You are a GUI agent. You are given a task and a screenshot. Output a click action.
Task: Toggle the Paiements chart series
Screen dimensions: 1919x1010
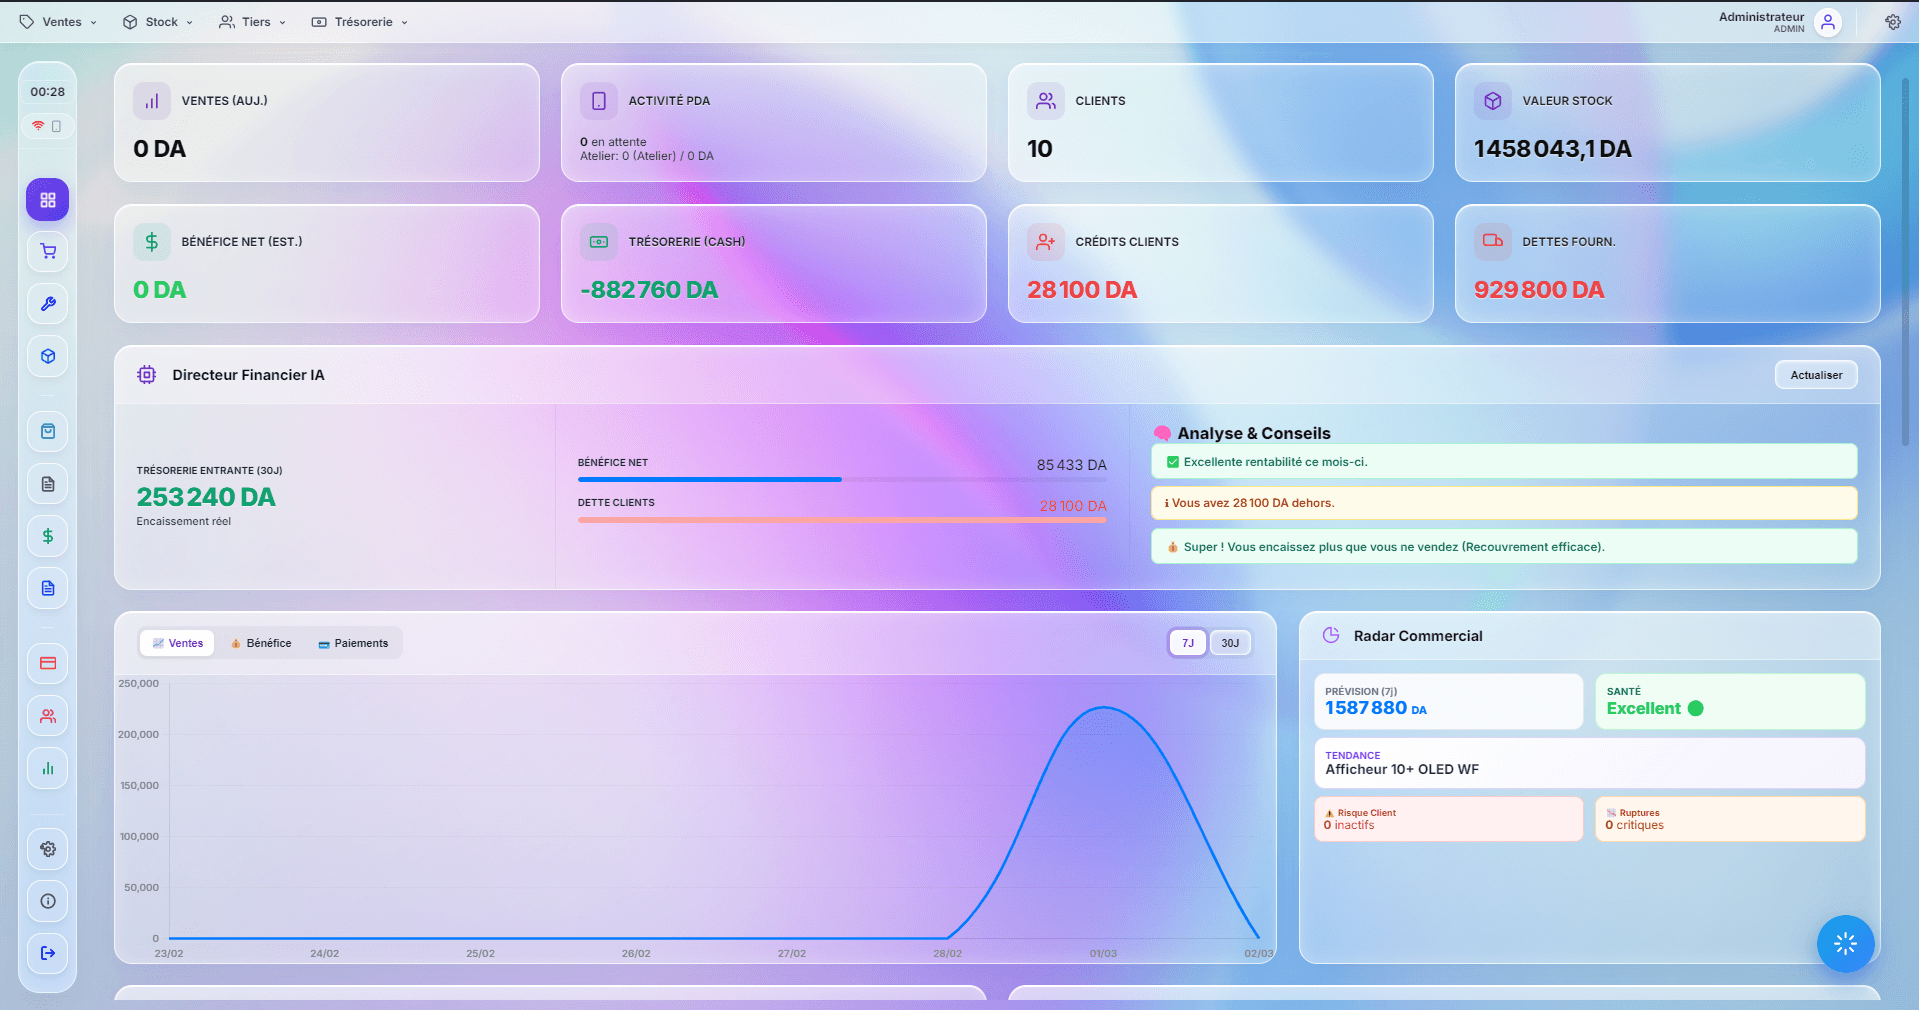click(x=353, y=643)
